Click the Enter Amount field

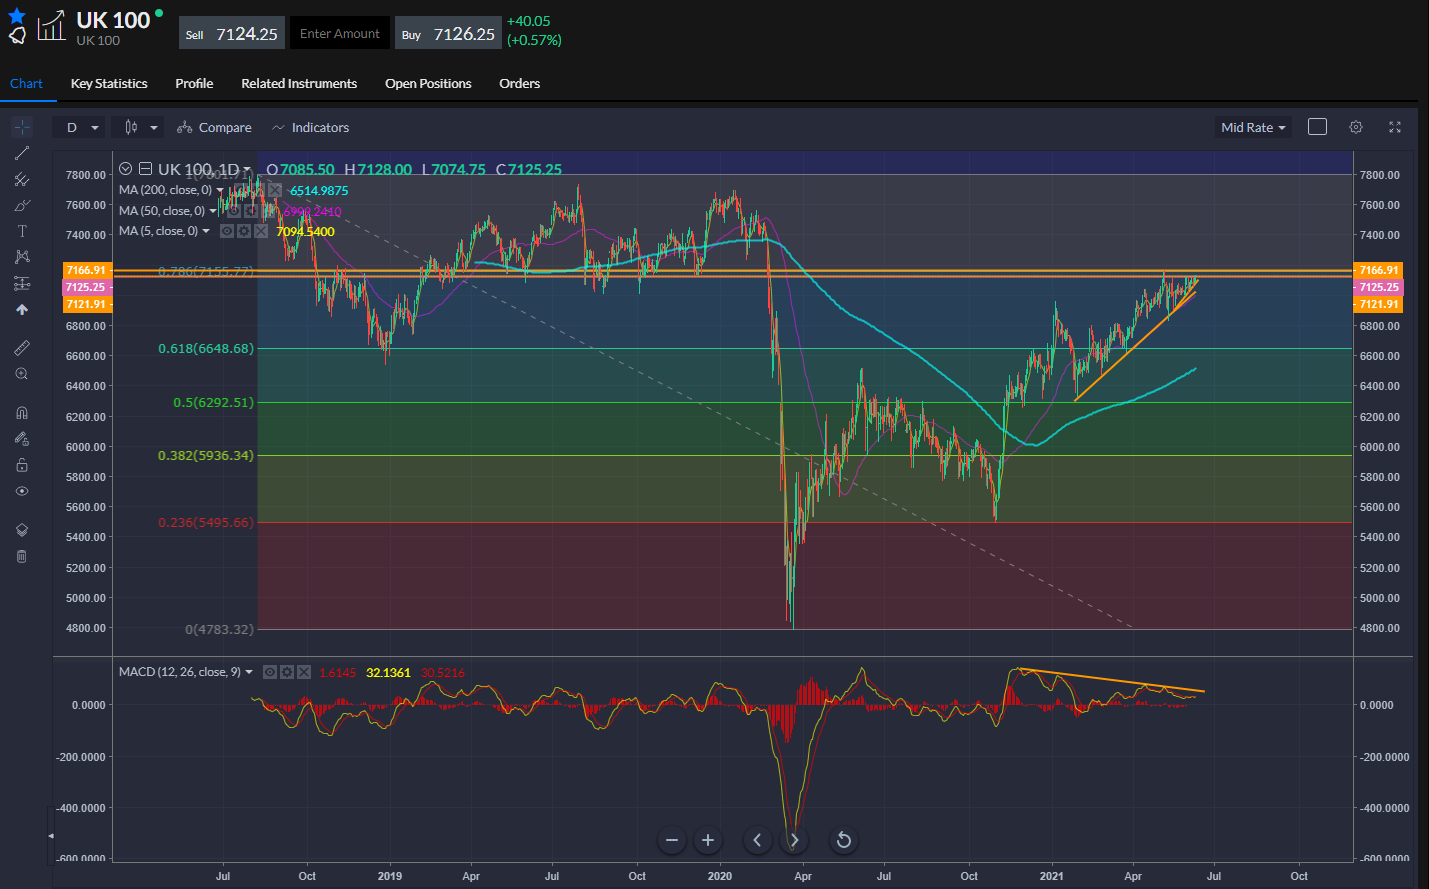point(340,34)
